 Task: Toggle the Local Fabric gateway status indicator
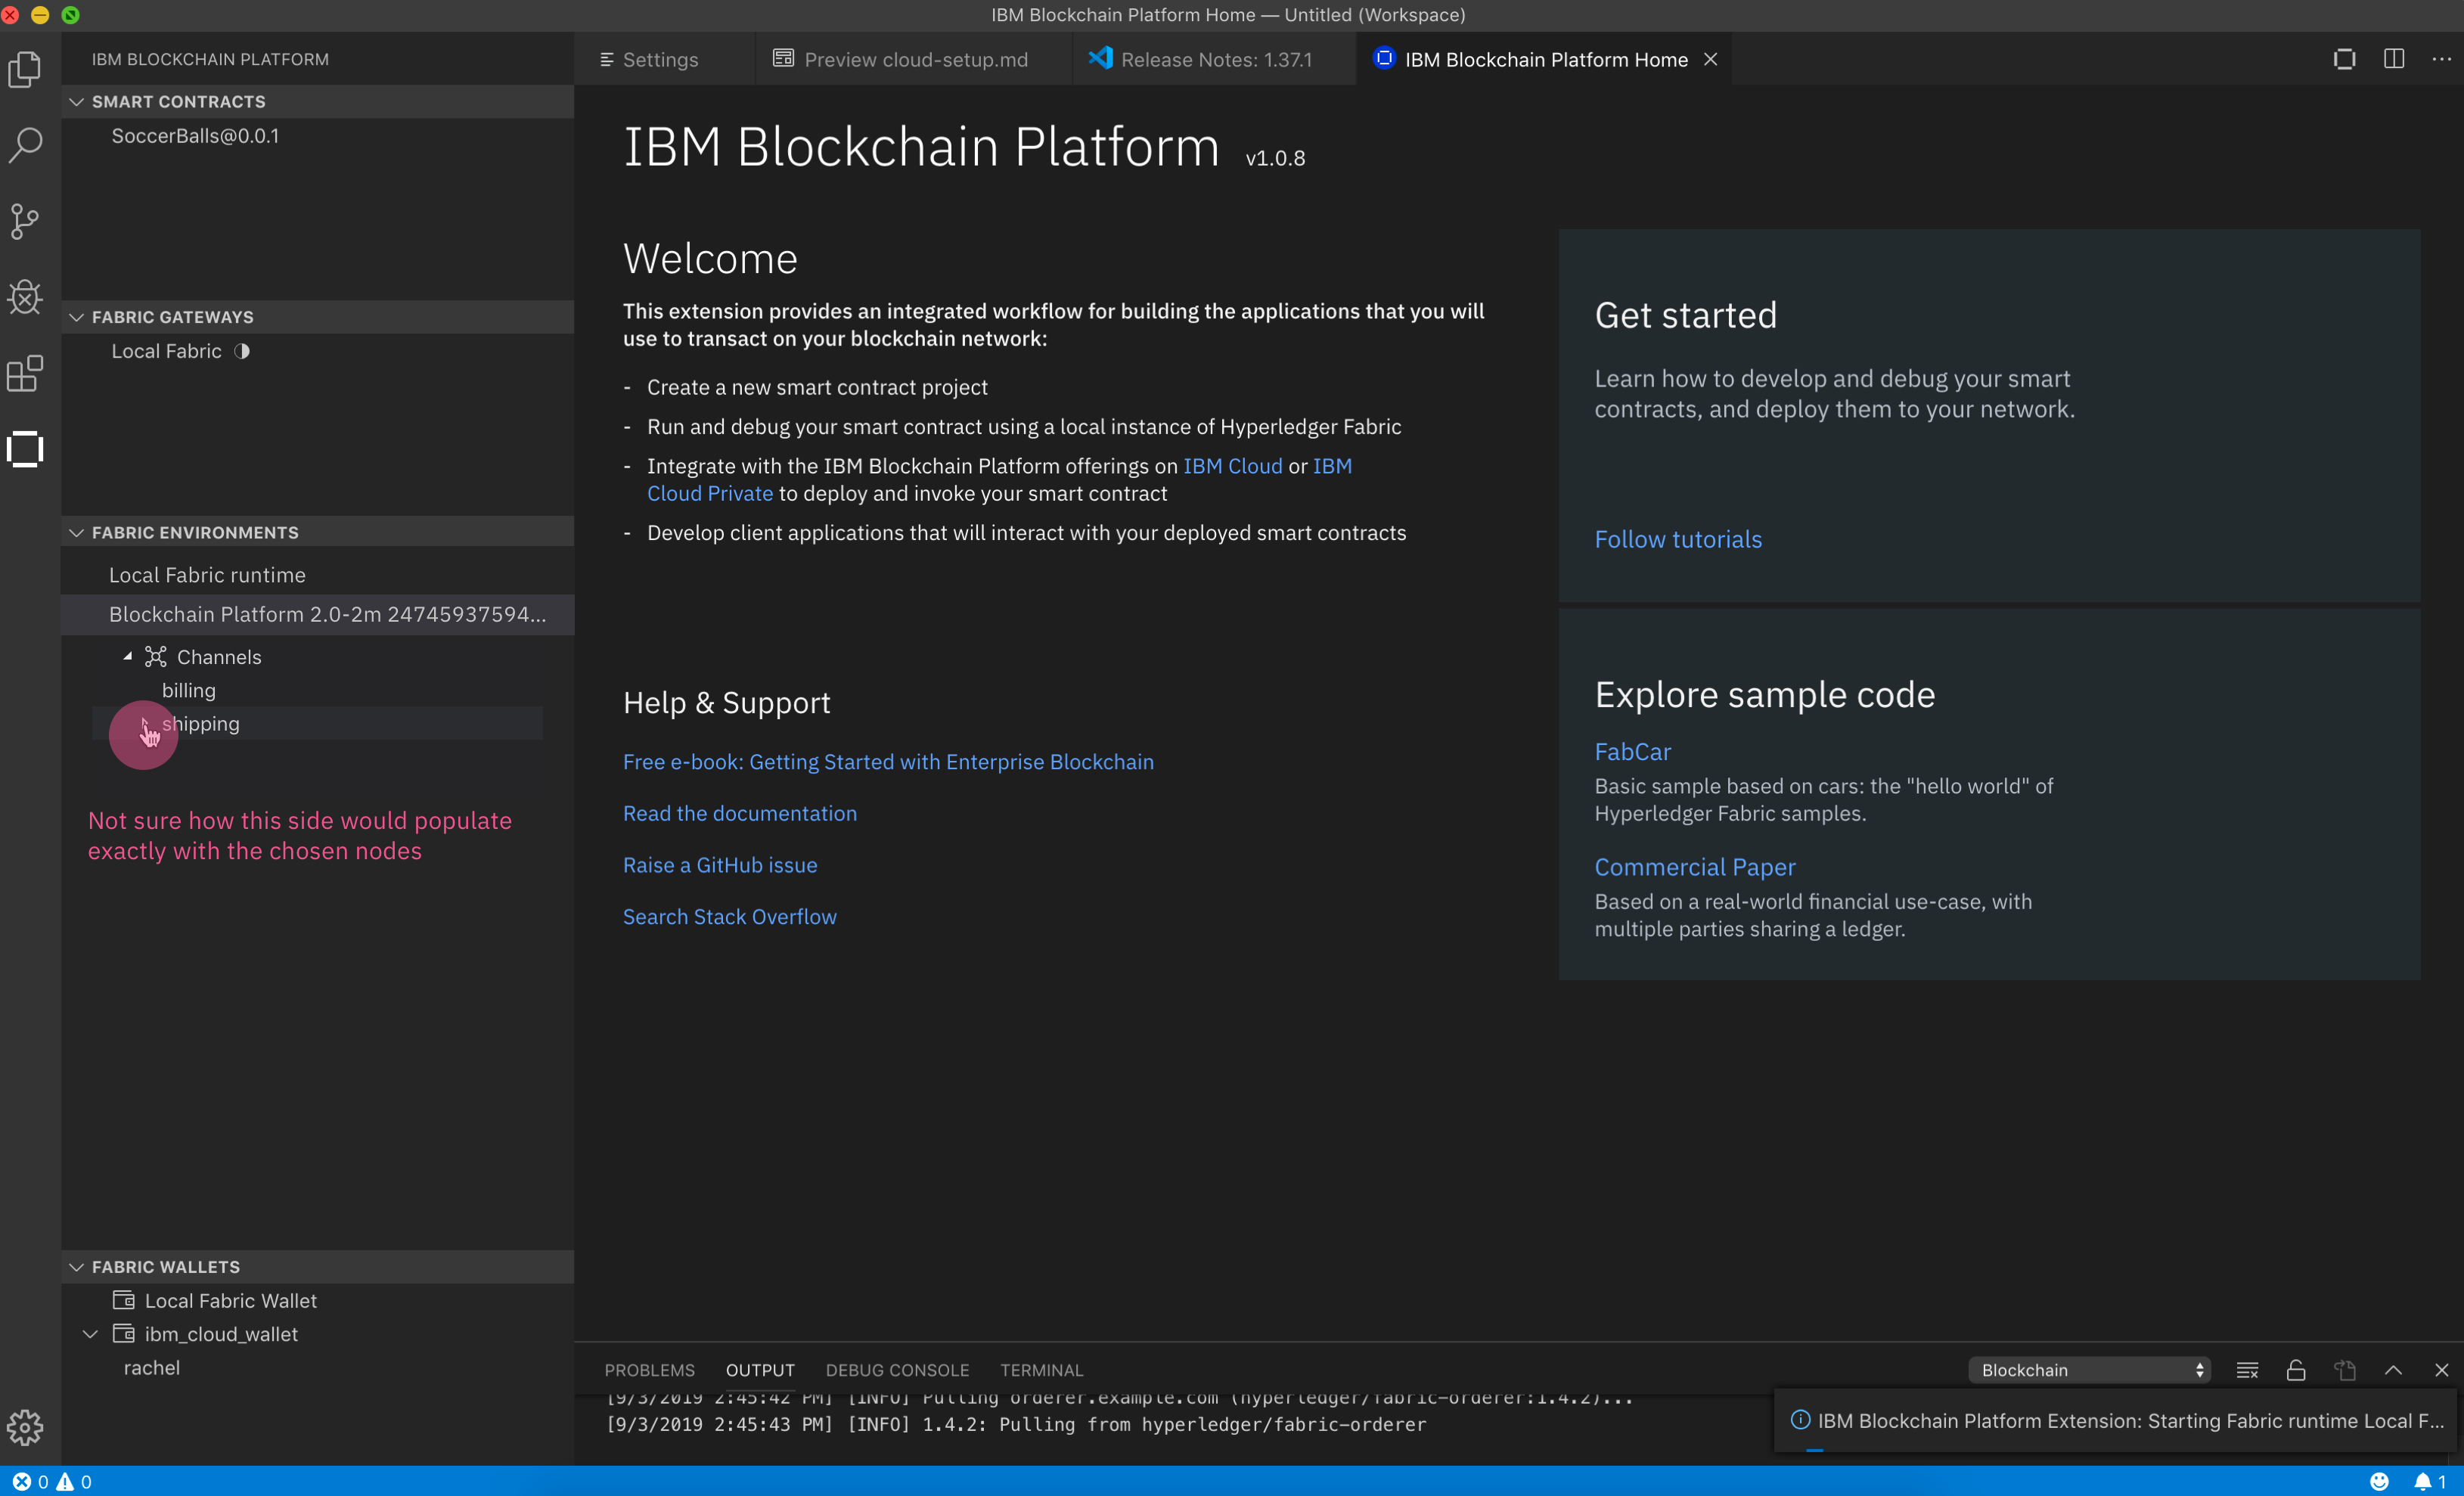click(x=243, y=351)
